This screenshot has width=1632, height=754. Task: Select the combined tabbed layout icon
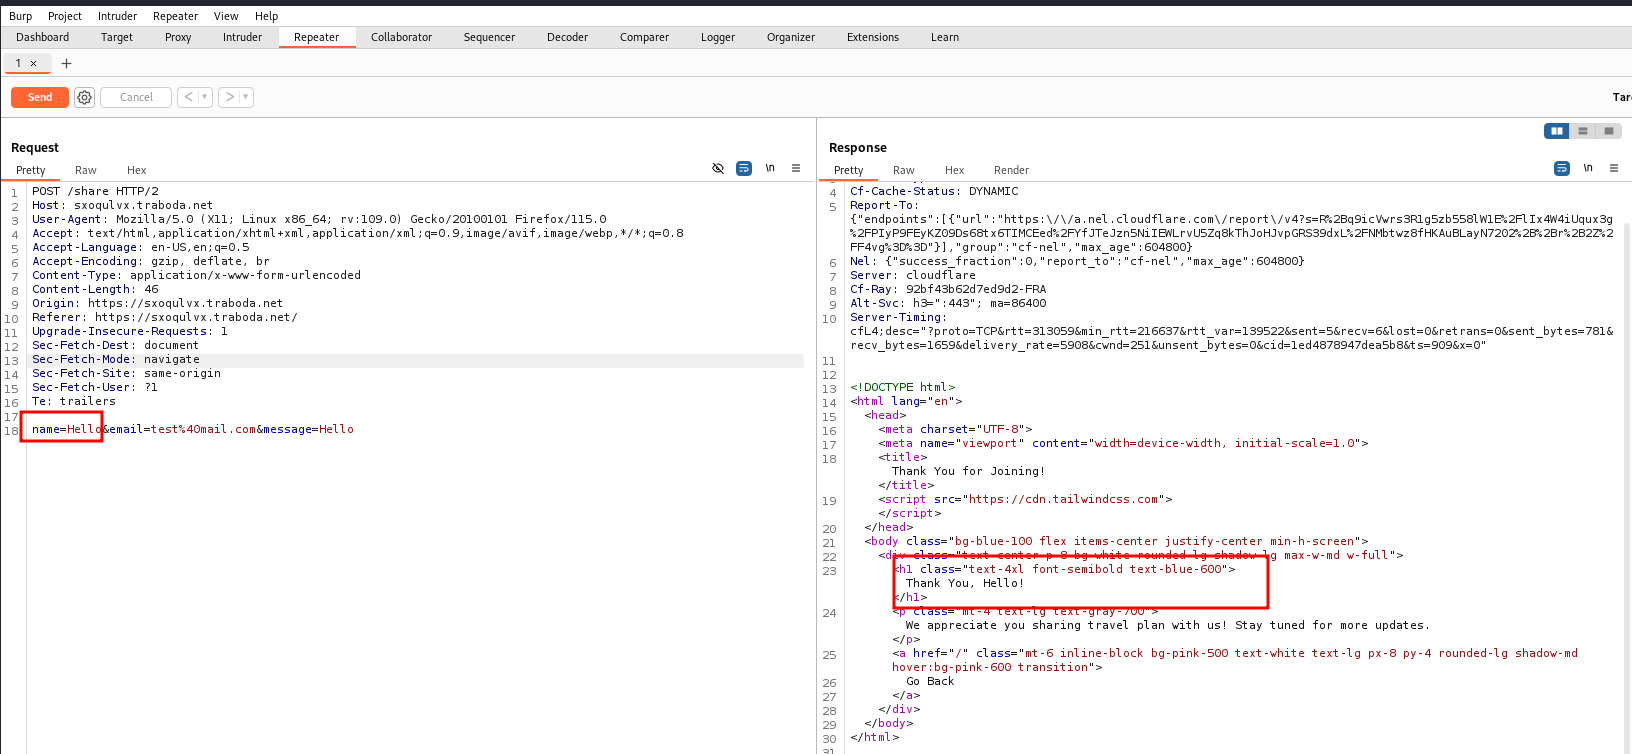[x=1608, y=131]
